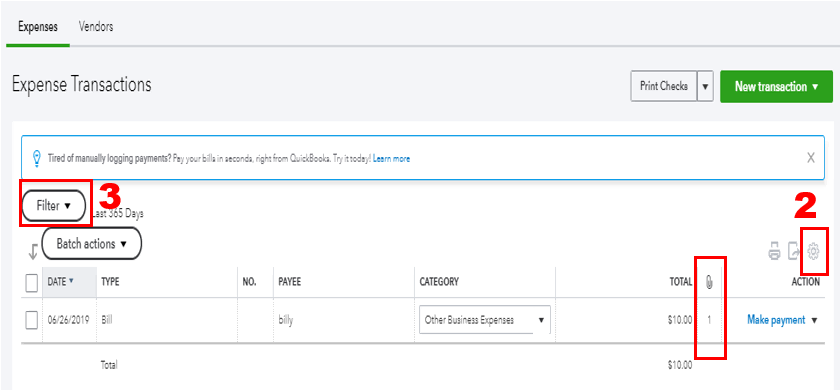This screenshot has height=390, width=840.
Task: Open the Batch actions dropdown
Action: point(92,244)
